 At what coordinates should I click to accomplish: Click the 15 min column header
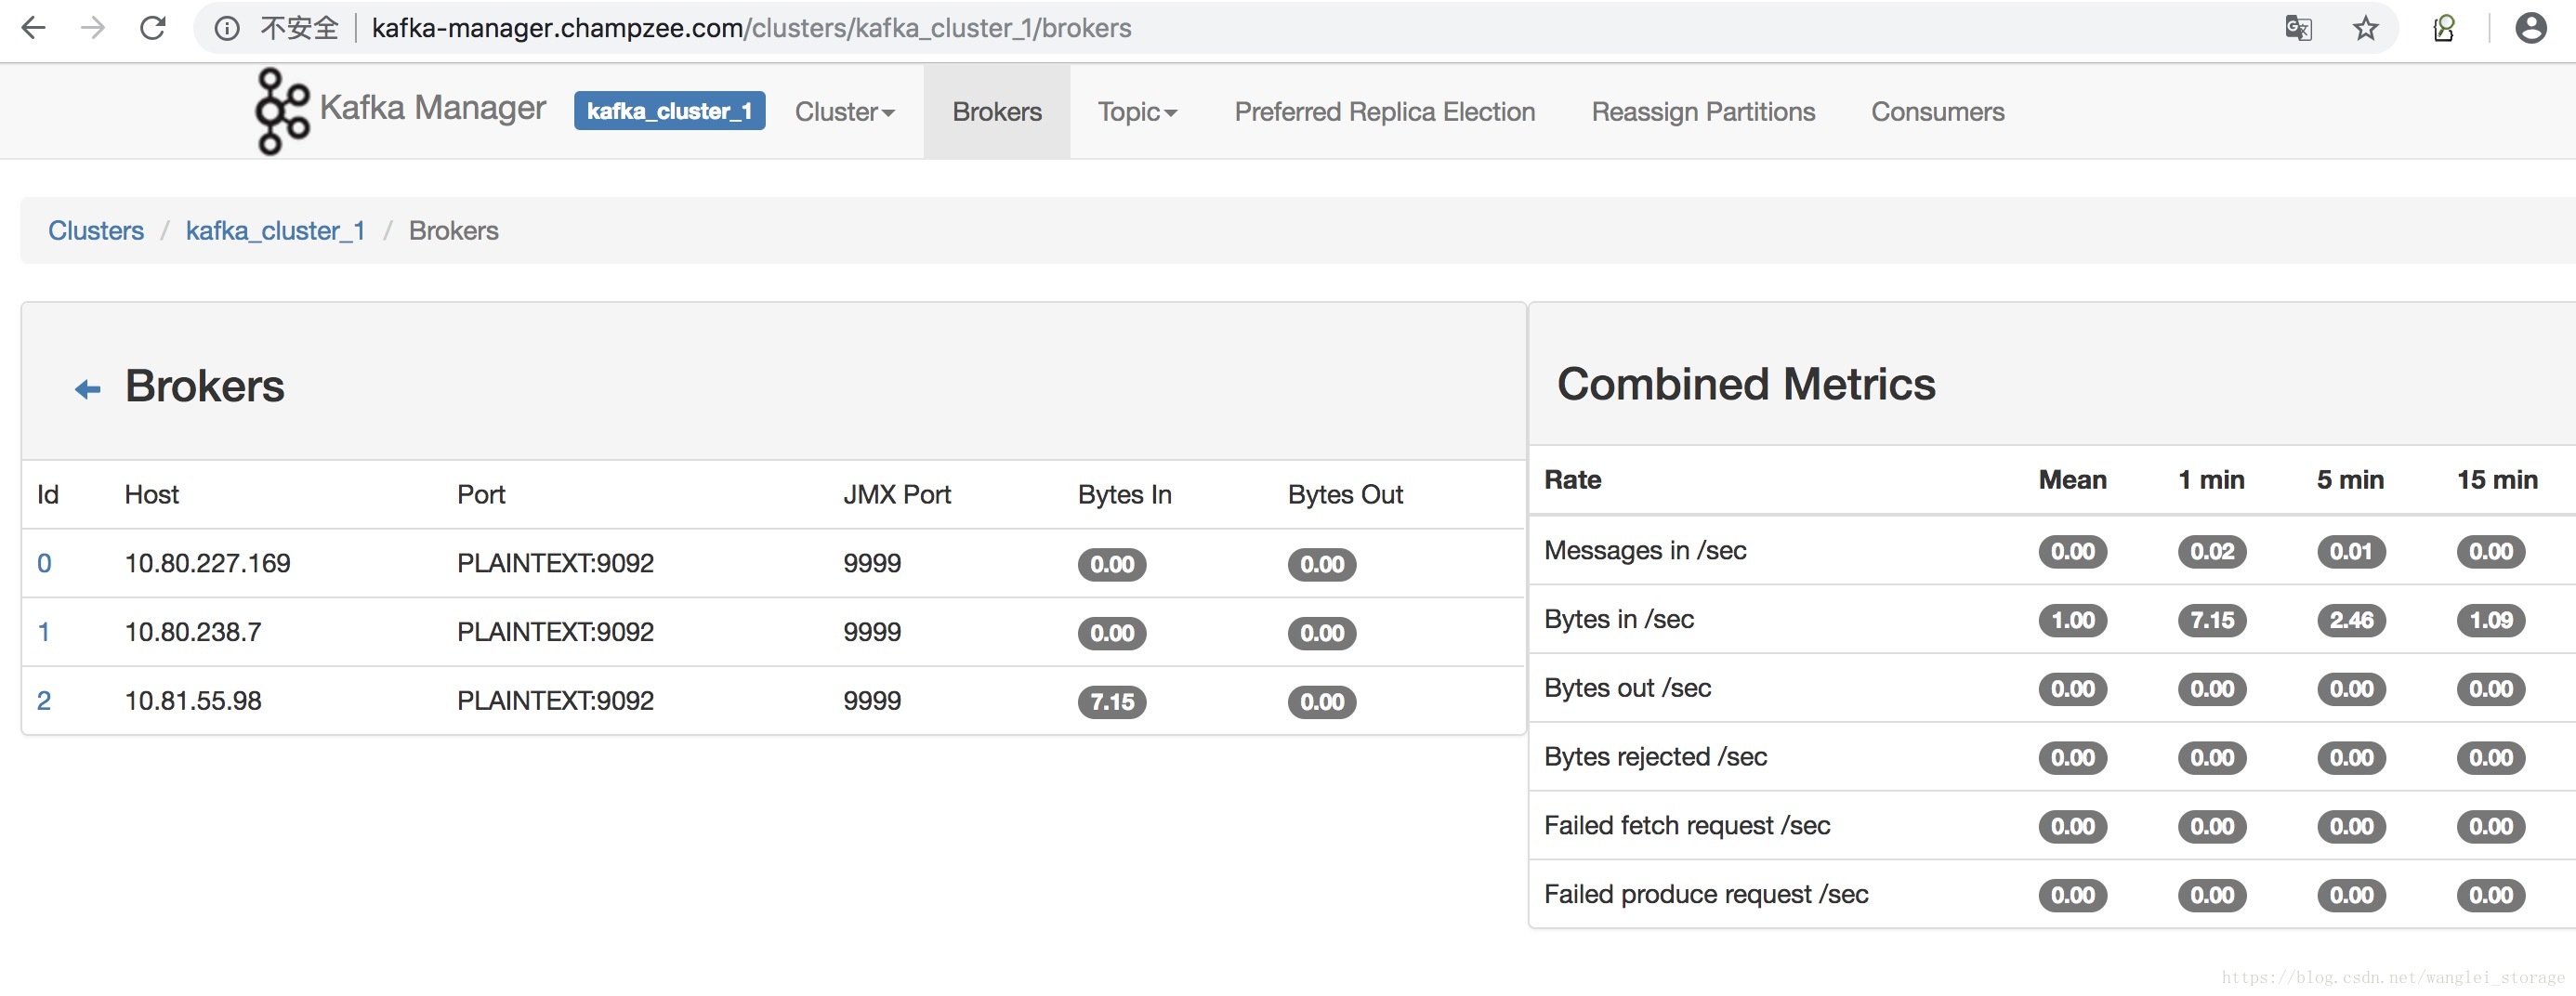tap(2497, 479)
